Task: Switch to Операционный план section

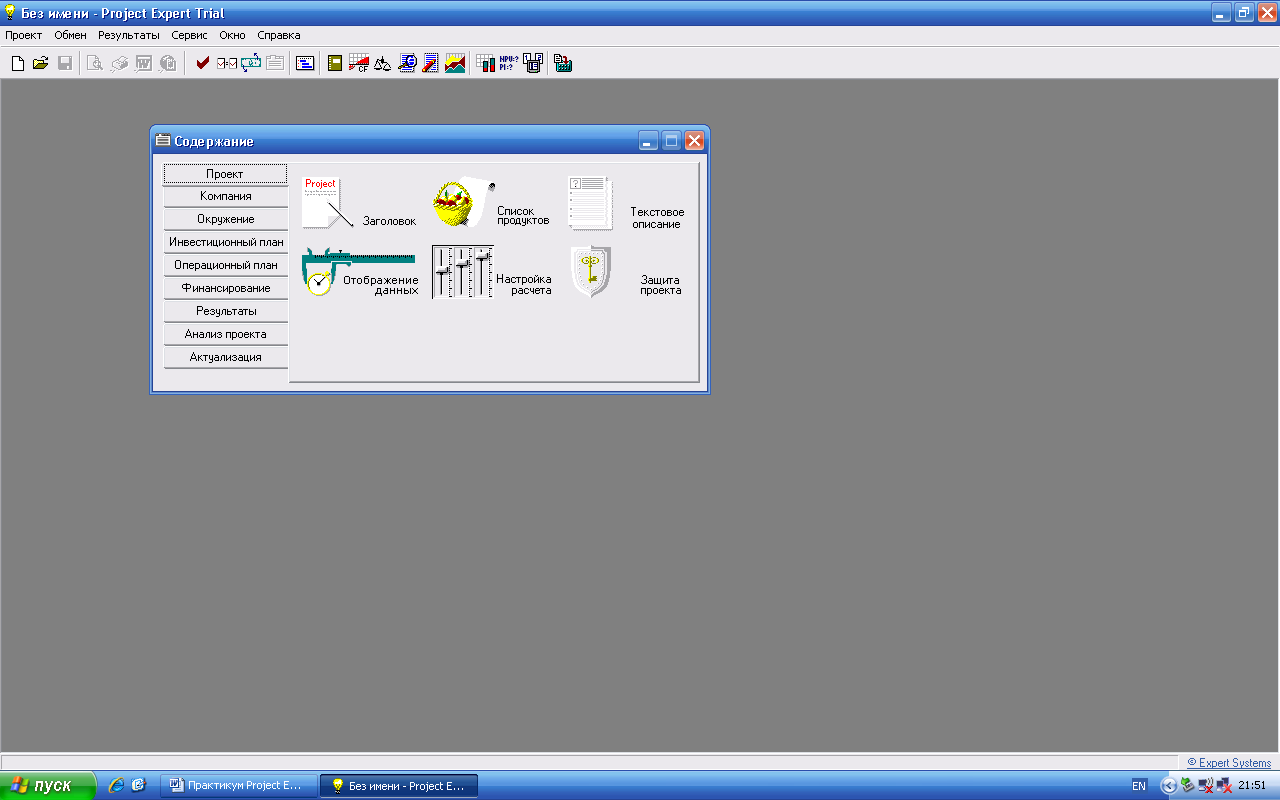Action: tap(226, 265)
